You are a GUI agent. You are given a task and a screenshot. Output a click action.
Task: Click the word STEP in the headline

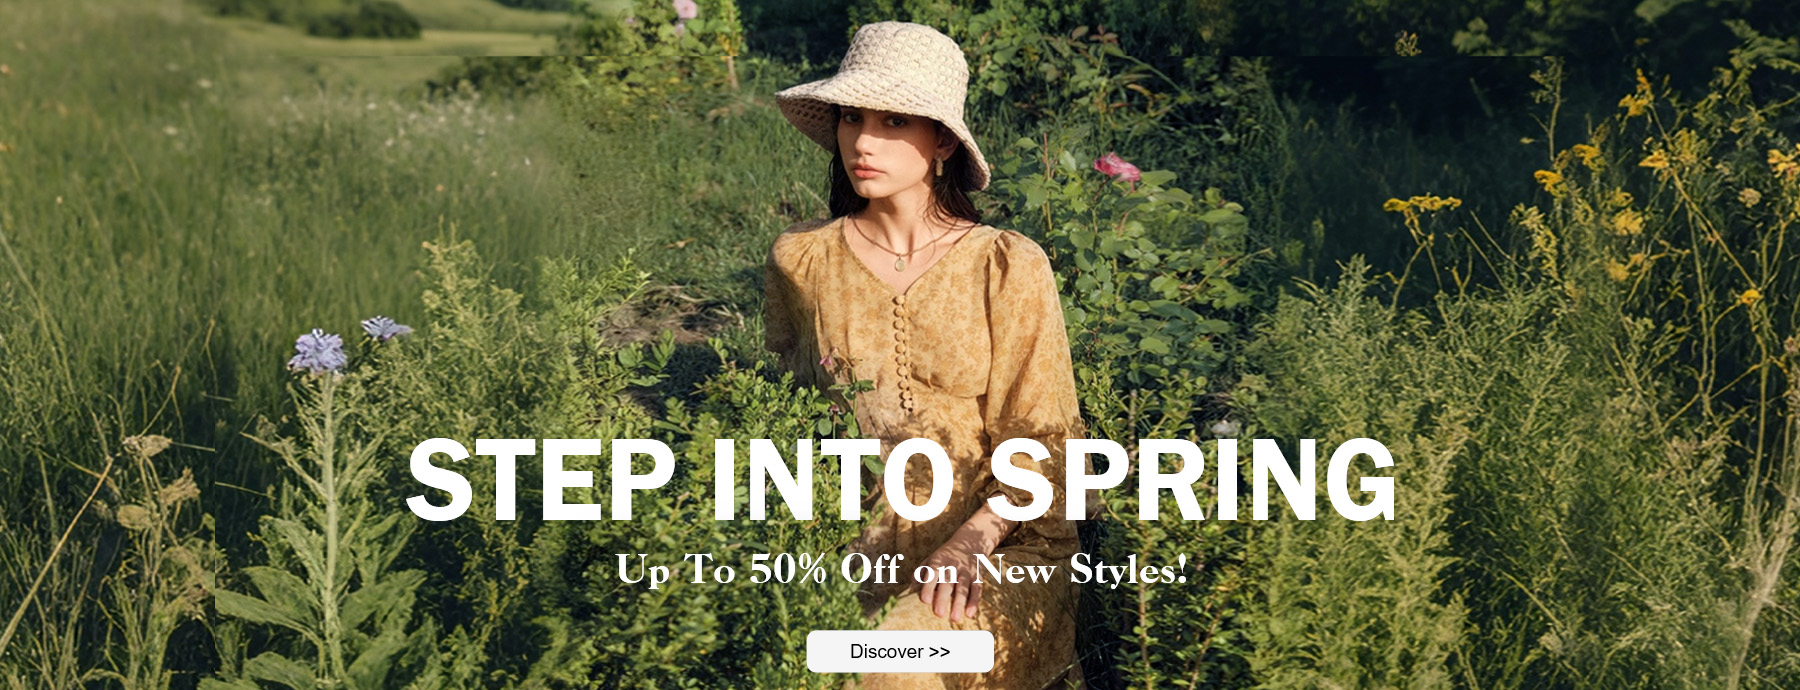coord(541,481)
